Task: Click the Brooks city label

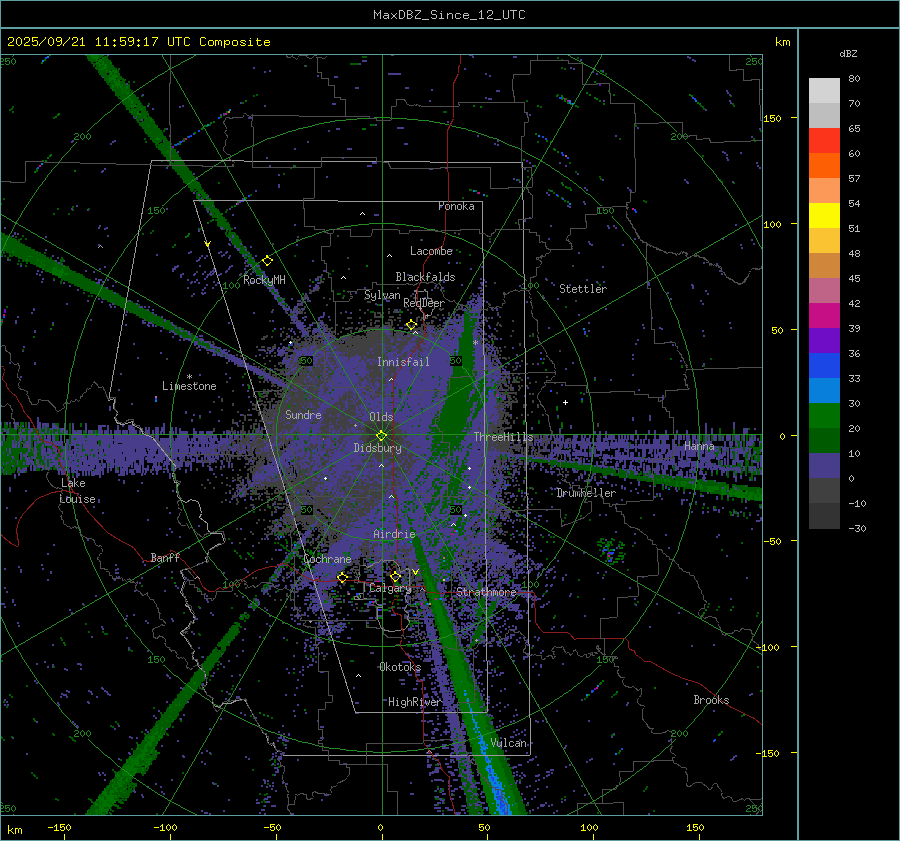Action: point(711,700)
